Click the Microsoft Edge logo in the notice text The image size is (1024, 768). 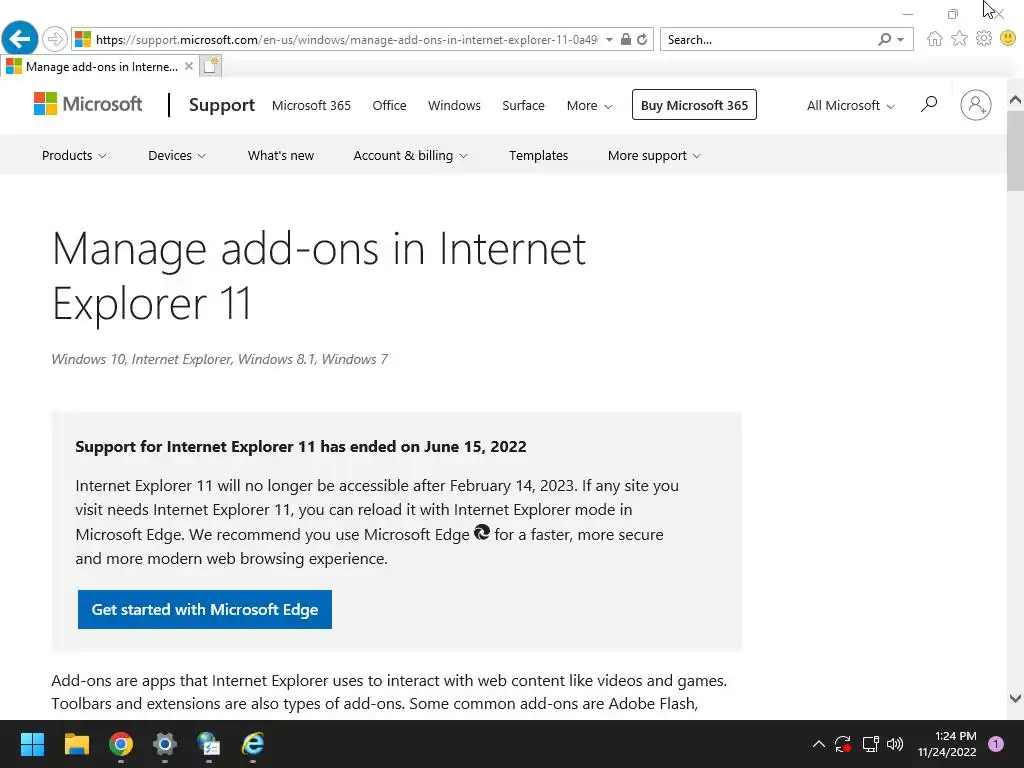tap(482, 532)
